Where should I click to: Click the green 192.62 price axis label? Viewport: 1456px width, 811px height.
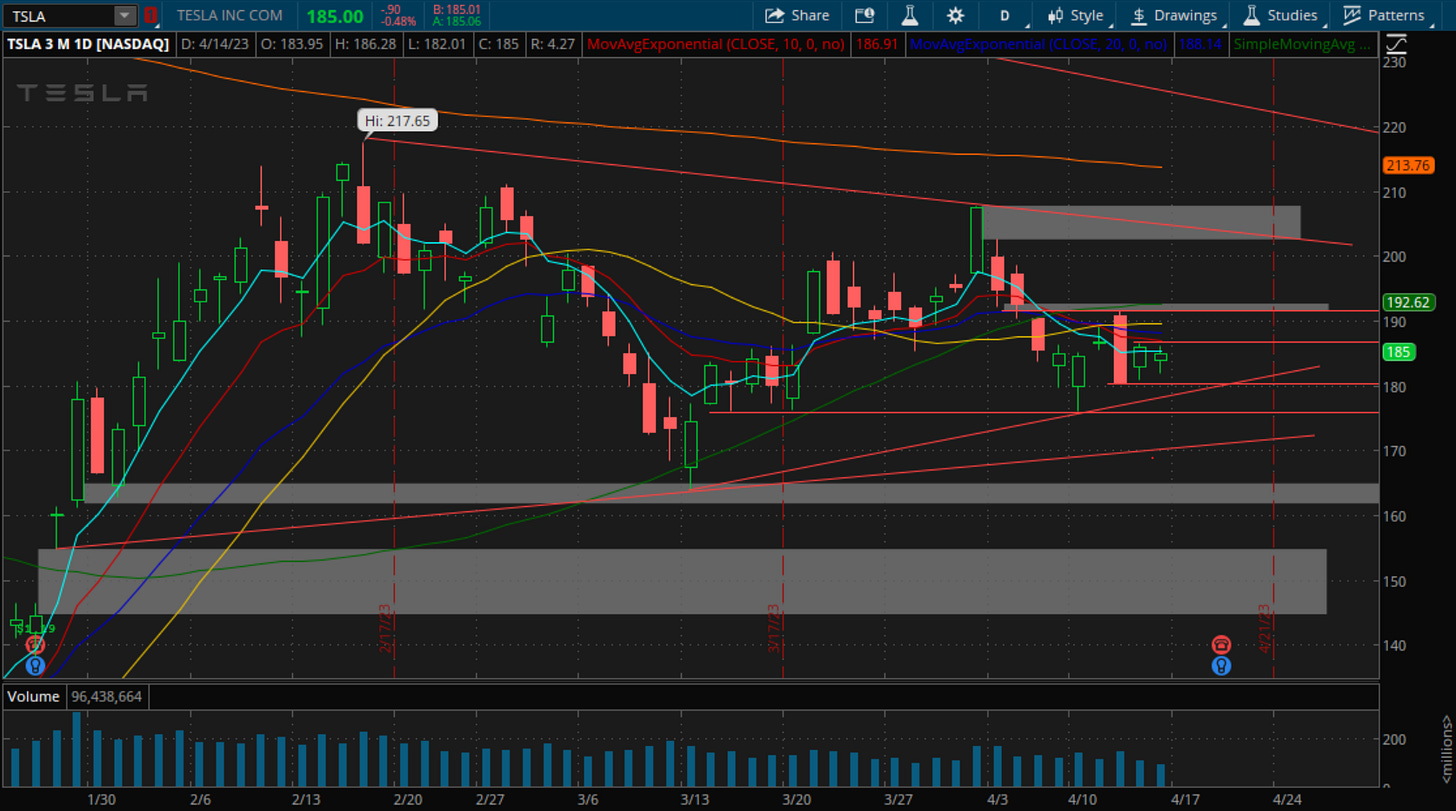click(1408, 301)
